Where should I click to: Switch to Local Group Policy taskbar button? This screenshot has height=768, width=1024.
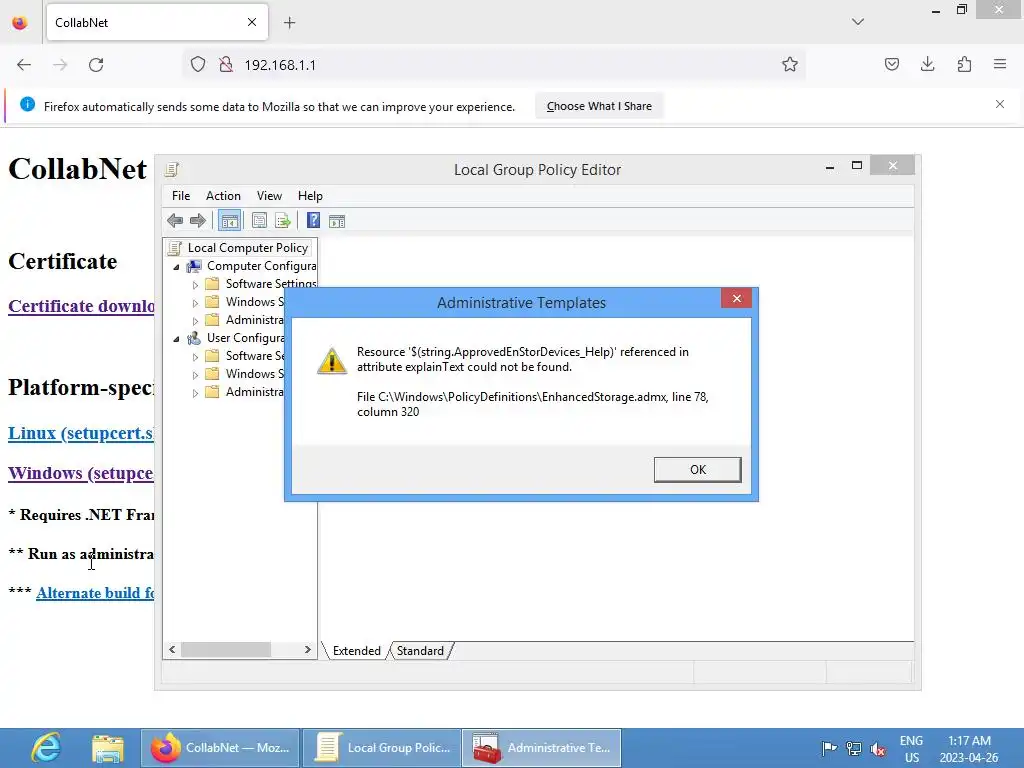[x=382, y=748]
